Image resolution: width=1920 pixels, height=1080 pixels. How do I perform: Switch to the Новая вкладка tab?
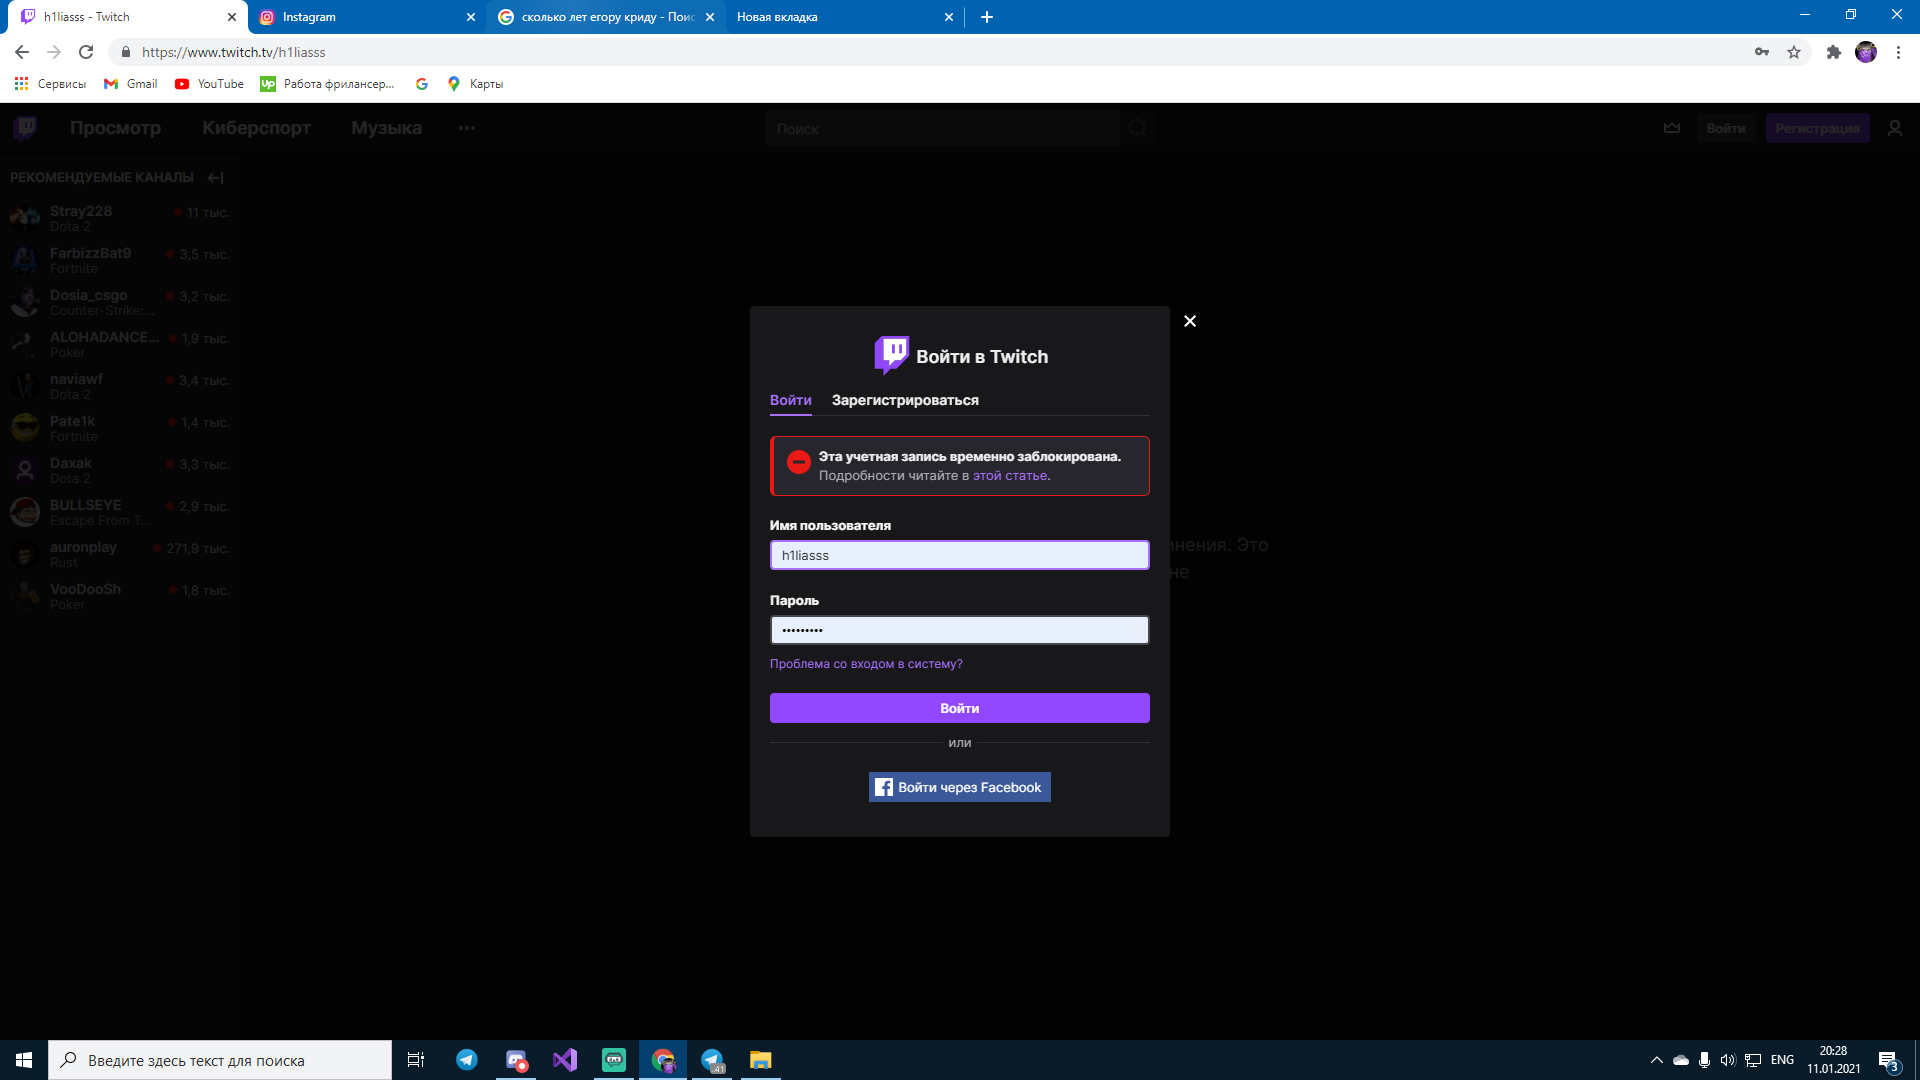(845, 17)
